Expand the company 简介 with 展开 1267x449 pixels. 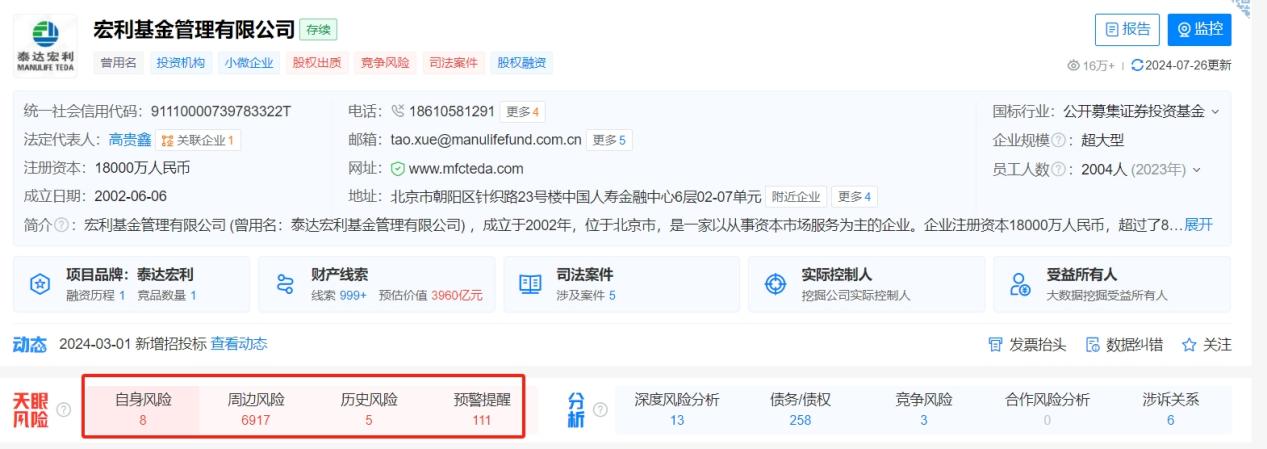(1198, 224)
